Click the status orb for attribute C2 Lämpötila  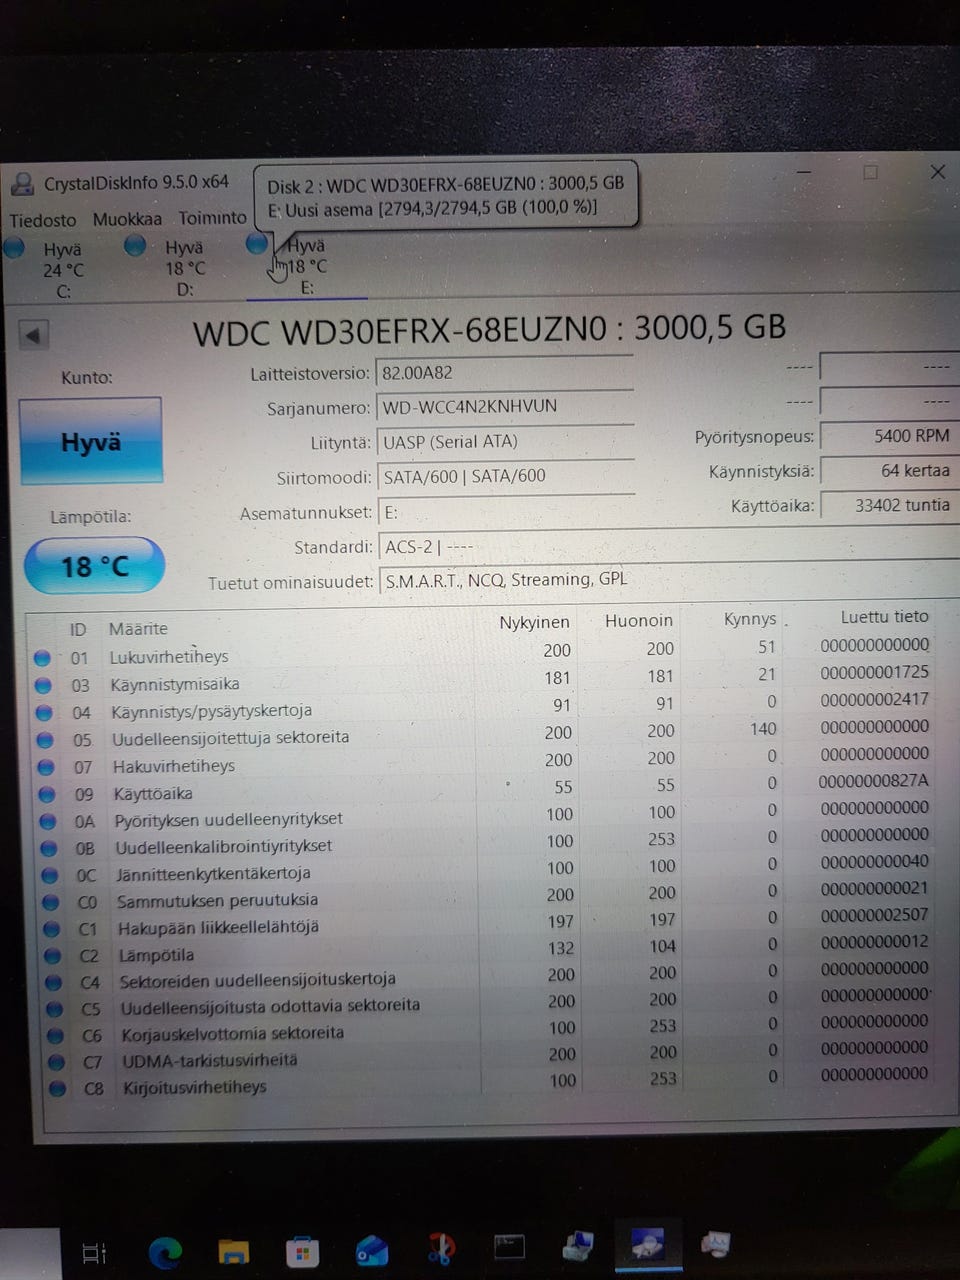click(53, 956)
